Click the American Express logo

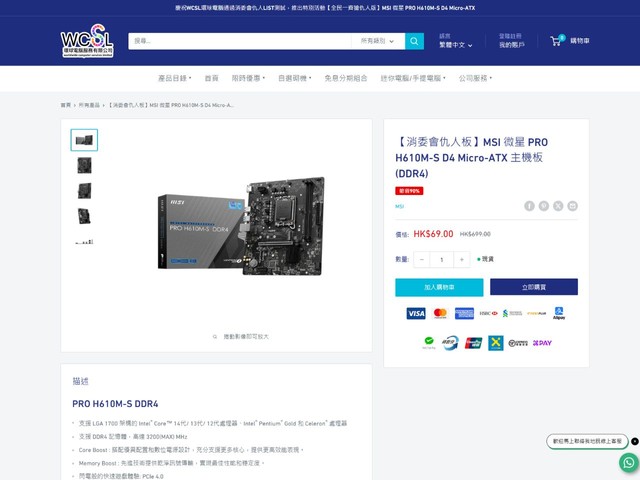(464, 313)
